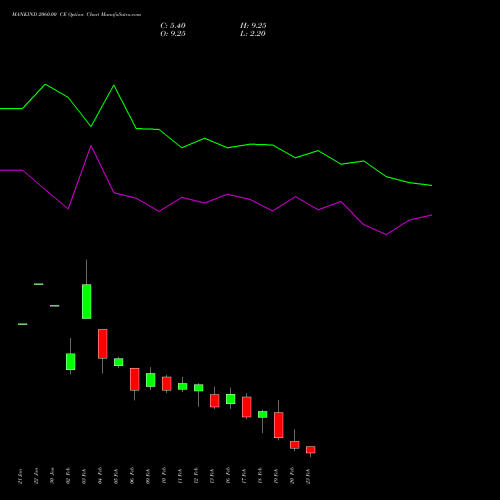Select the 21 Jan date label

tap(20, 476)
